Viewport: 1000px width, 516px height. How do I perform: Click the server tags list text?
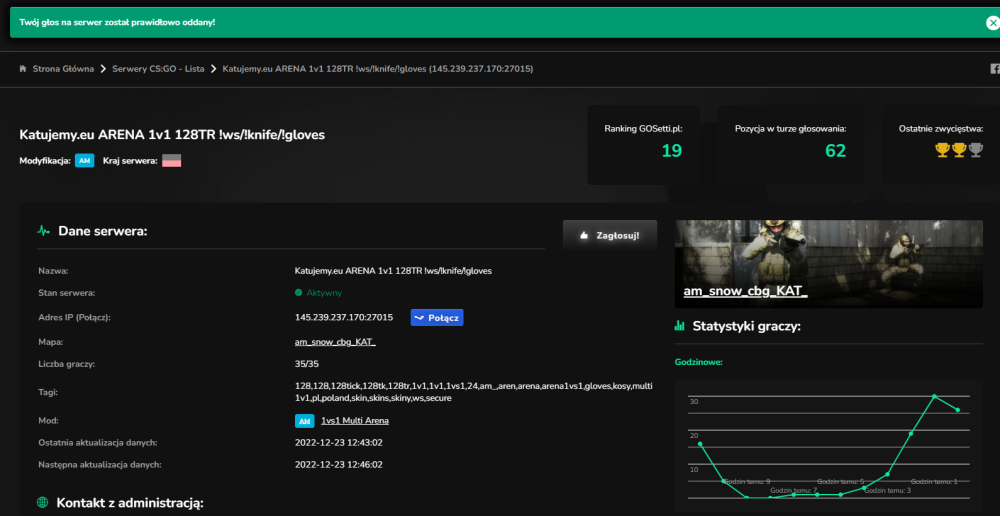(474, 392)
